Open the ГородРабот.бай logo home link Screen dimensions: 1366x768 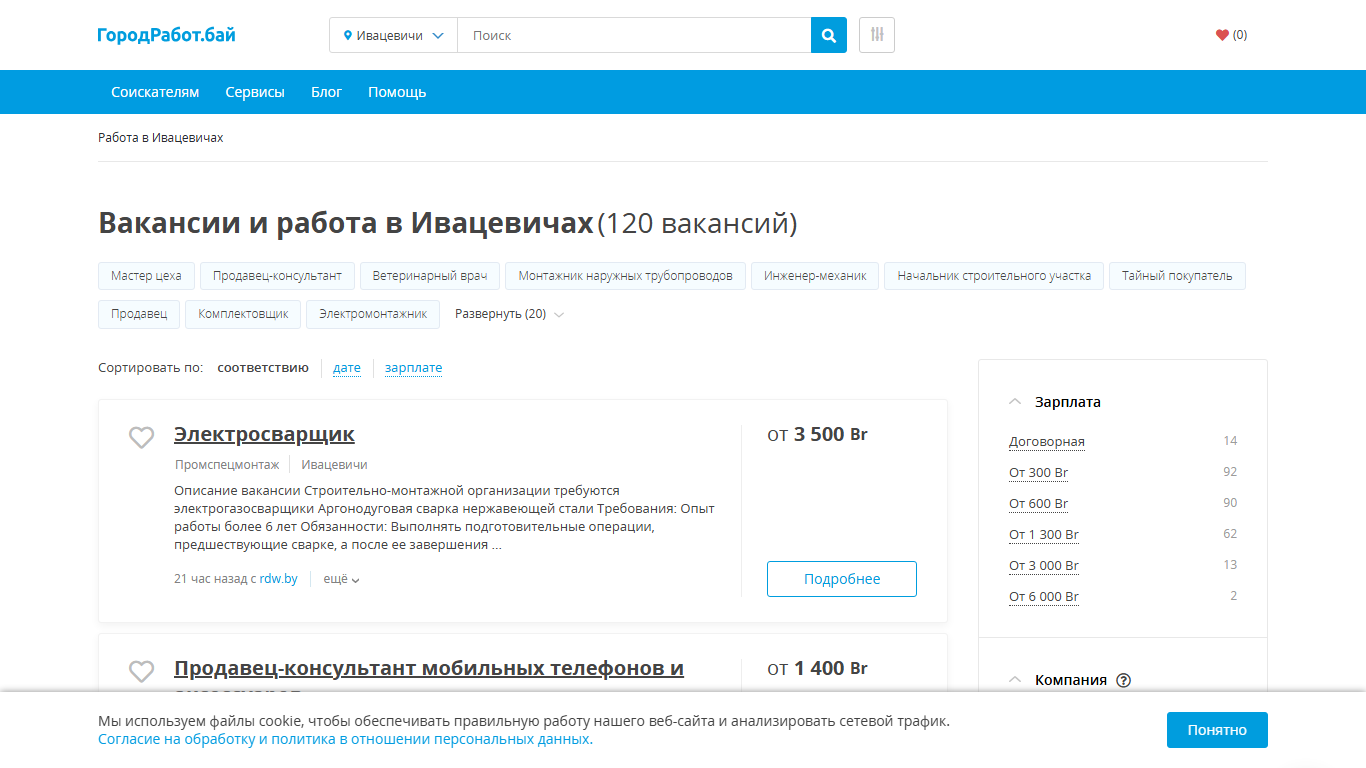pyautogui.click(x=166, y=35)
